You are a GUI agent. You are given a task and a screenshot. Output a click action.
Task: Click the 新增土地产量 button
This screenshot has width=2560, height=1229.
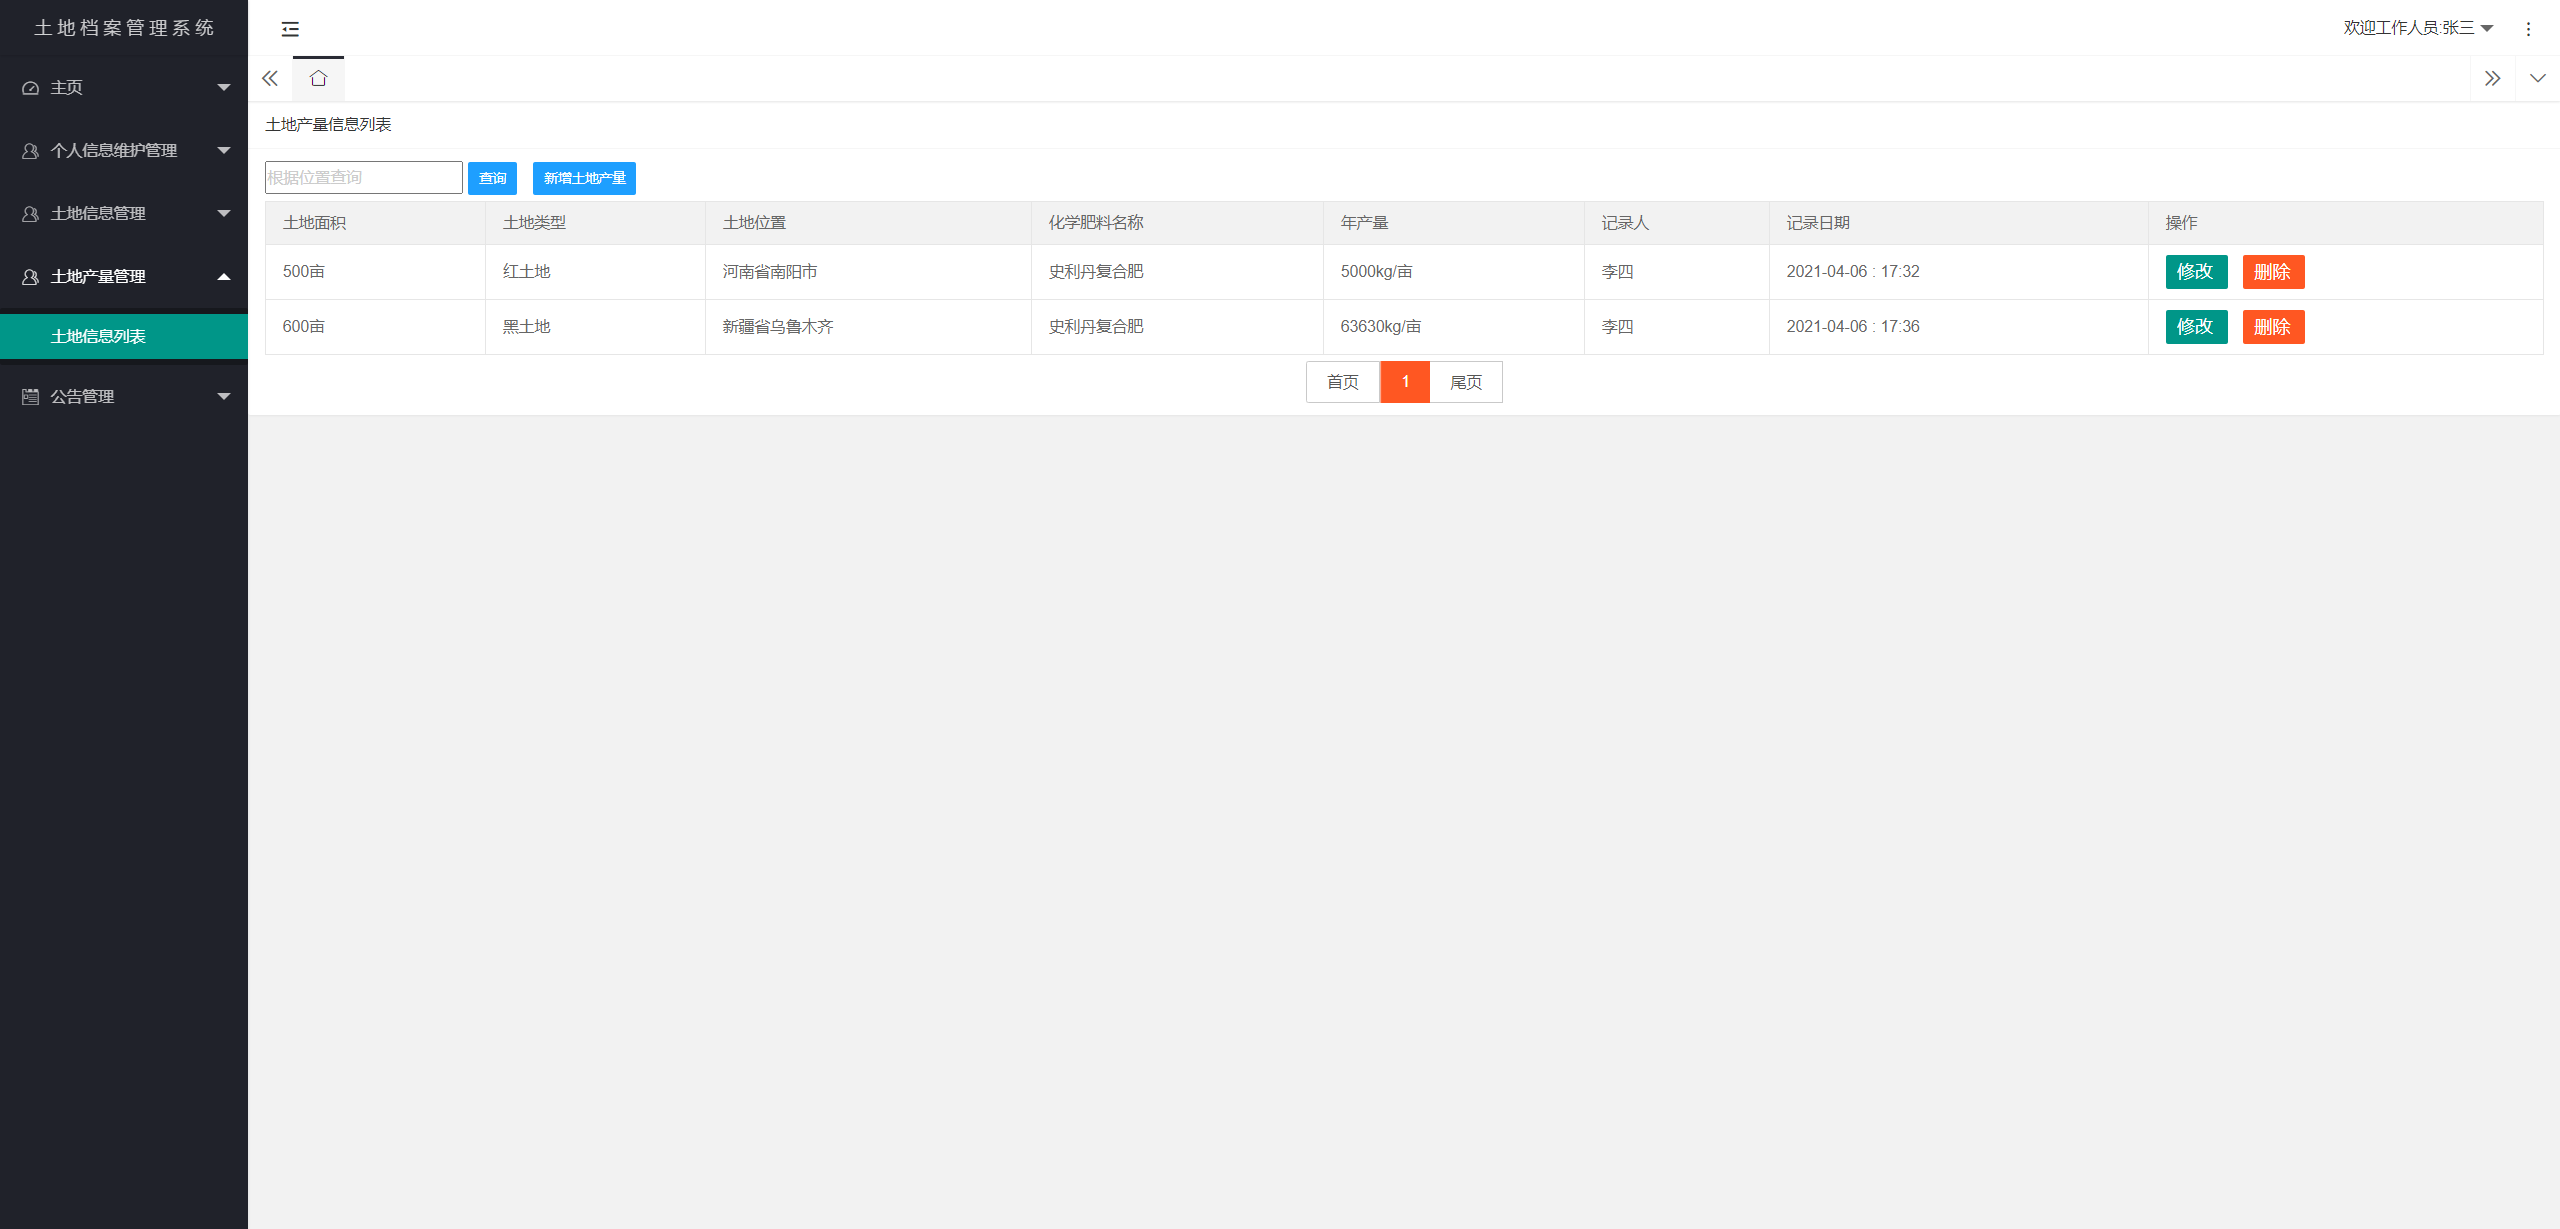click(584, 178)
